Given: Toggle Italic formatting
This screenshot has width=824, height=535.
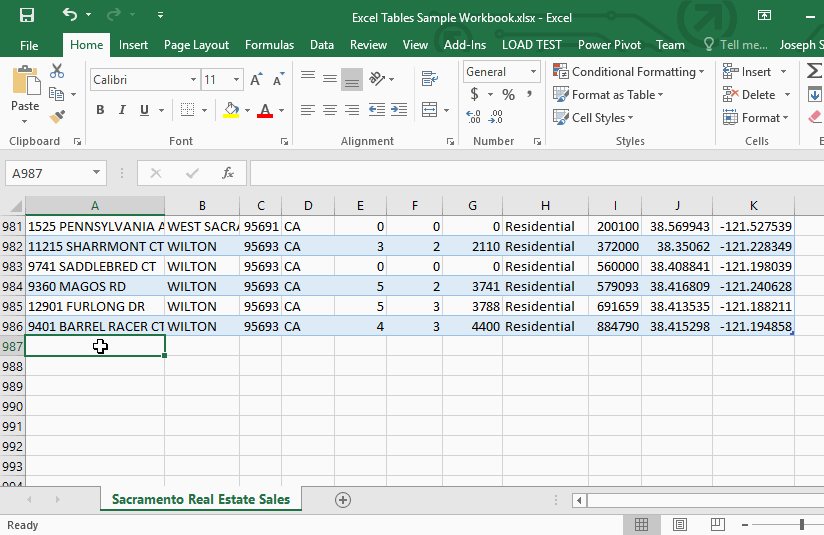Looking at the screenshot, I should (x=122, y=110).
